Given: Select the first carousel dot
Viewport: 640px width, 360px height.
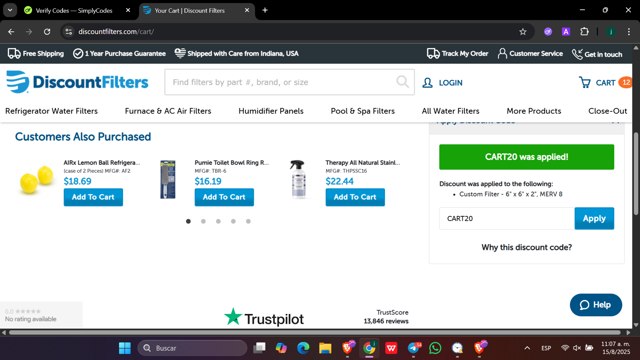Looking at the screenshot, I should (188, 221).
